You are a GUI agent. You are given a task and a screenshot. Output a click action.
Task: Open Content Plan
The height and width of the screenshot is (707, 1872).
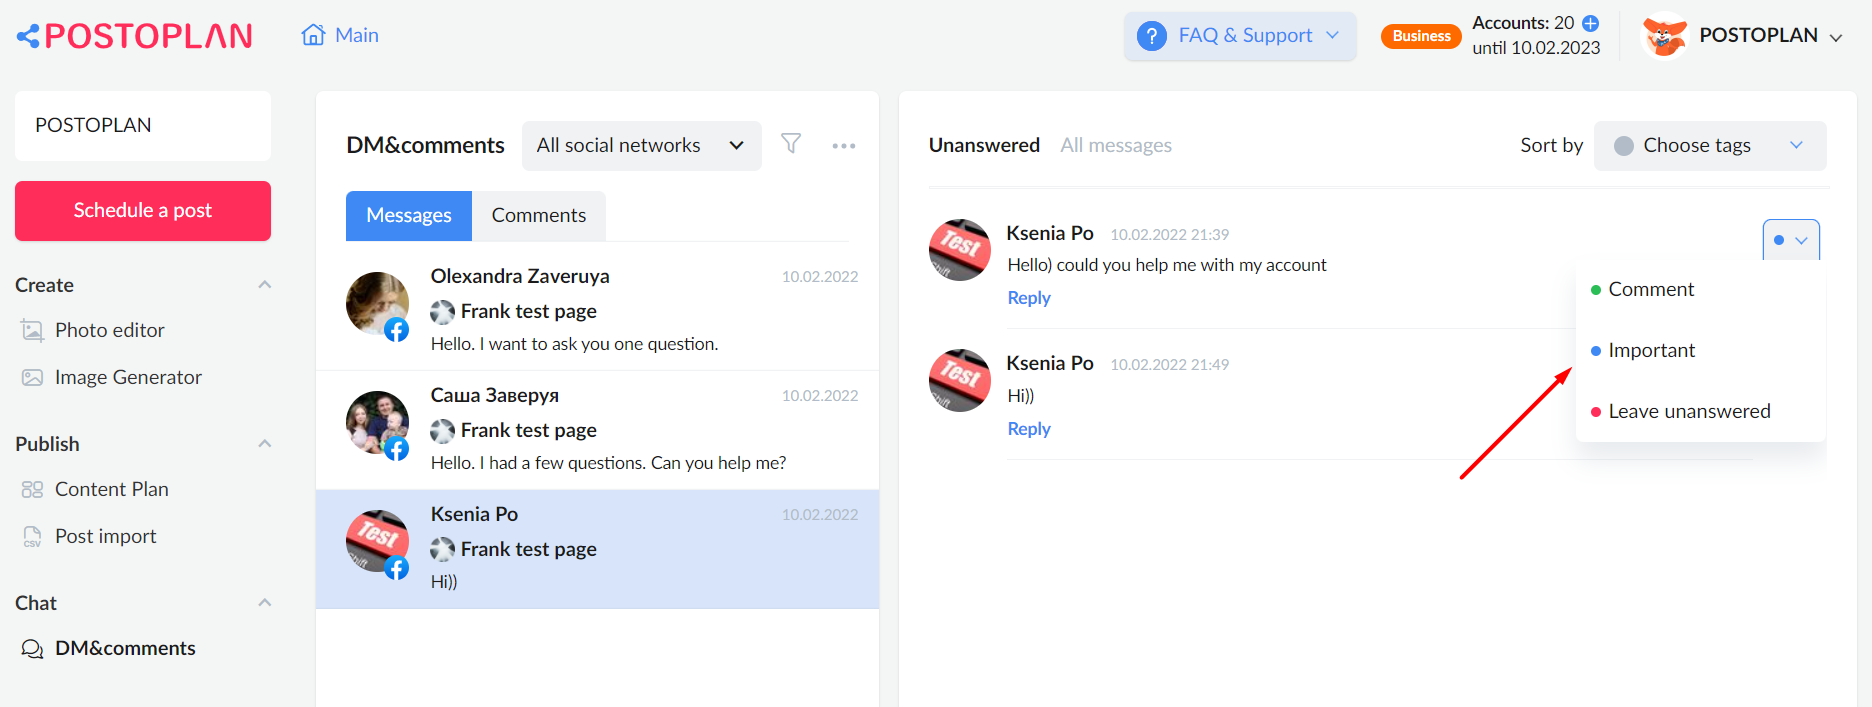(112, 489)
